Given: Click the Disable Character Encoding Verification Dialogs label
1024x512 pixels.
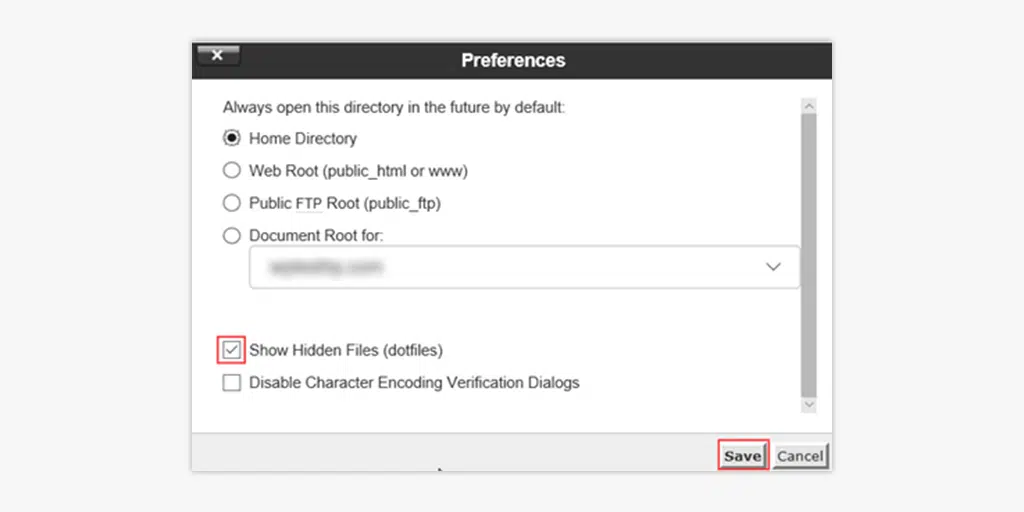Looking at the screenshot, I should (414, 382).
